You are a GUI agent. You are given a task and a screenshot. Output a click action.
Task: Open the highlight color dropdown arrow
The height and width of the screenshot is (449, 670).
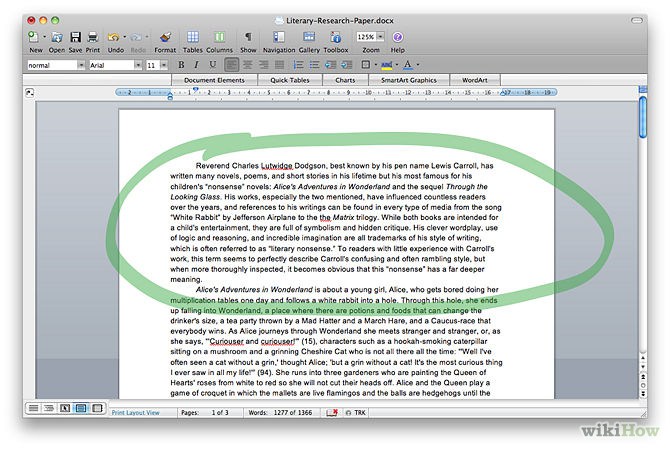click(x=397, y=65)
